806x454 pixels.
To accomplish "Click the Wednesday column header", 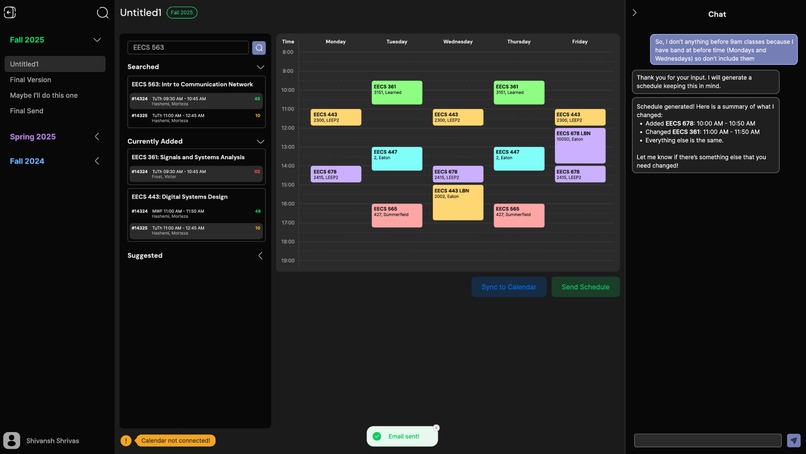I will (458, 42).
